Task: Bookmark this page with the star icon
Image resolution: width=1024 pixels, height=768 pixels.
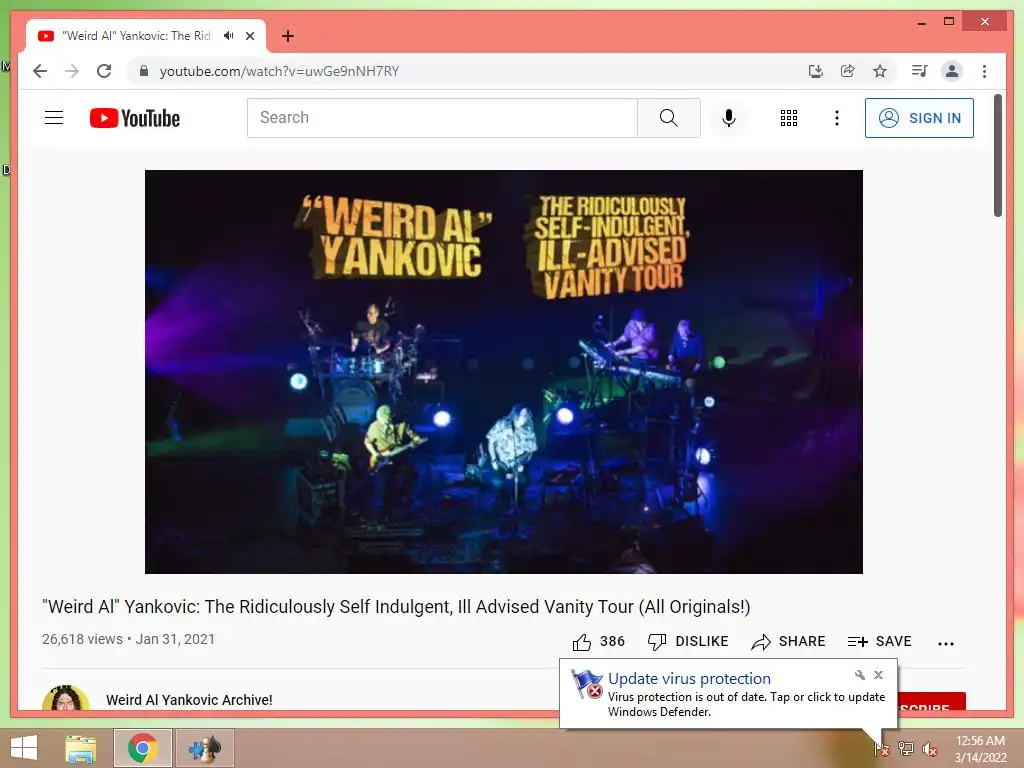Action: click(880, 71)
